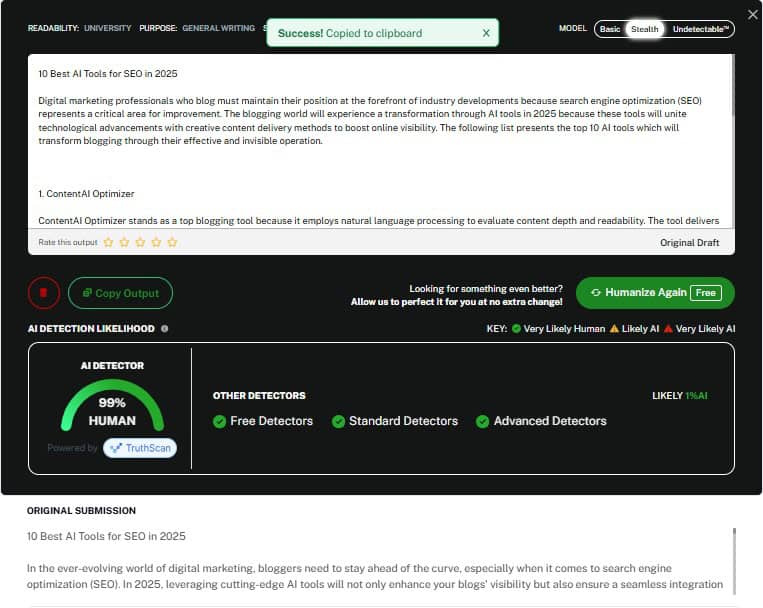Rate the output five stars
Image resolution: width=763 pixels, height=608 pixels.
172,242
